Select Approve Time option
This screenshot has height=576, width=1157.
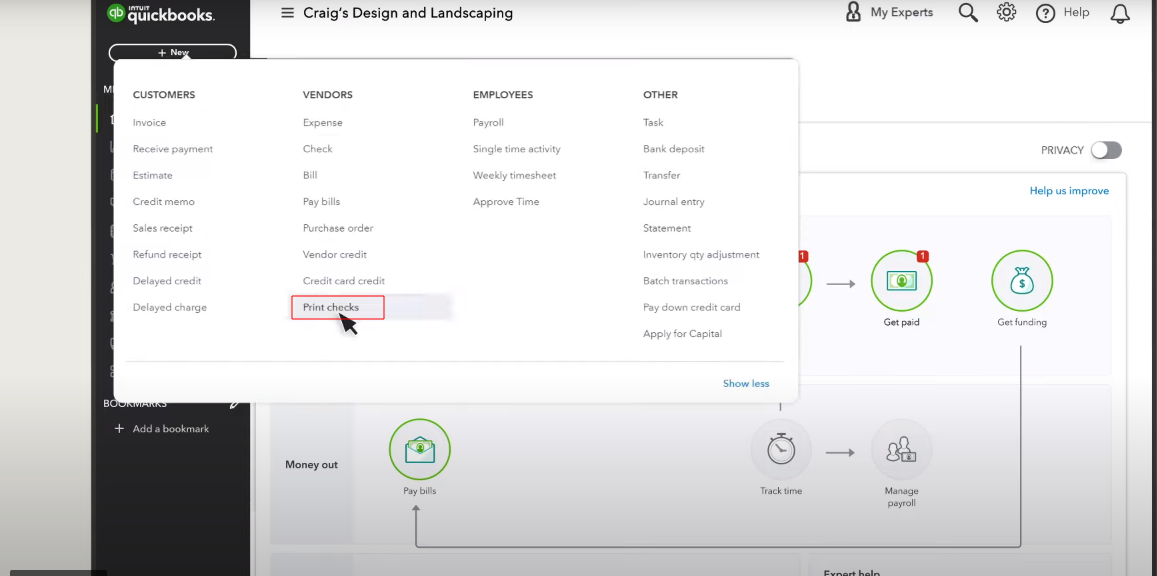click(506, 201)
